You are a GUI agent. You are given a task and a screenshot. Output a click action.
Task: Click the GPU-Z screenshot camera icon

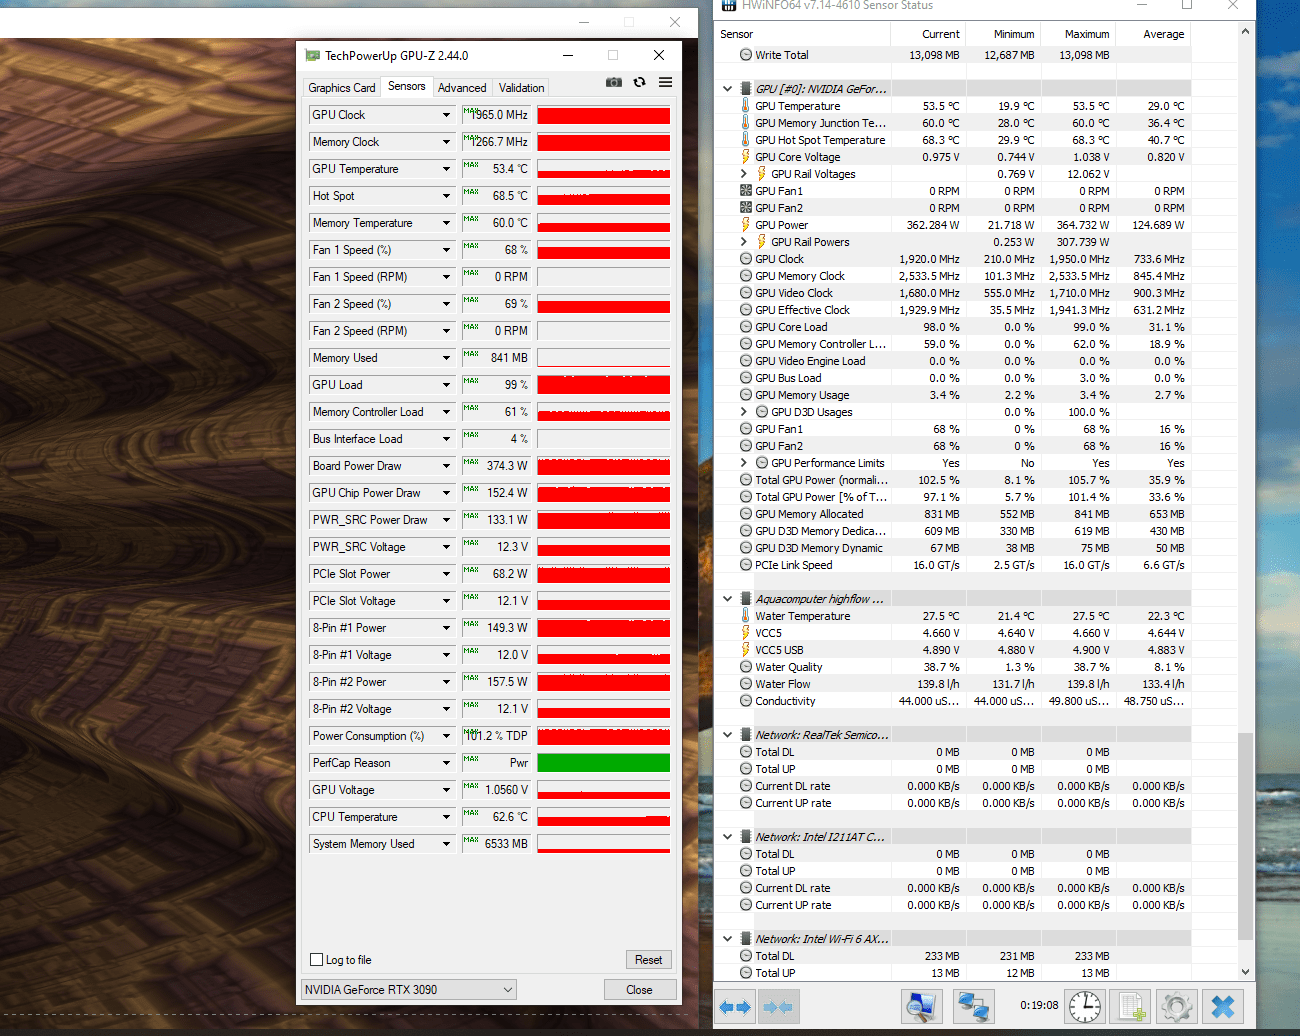614,82
